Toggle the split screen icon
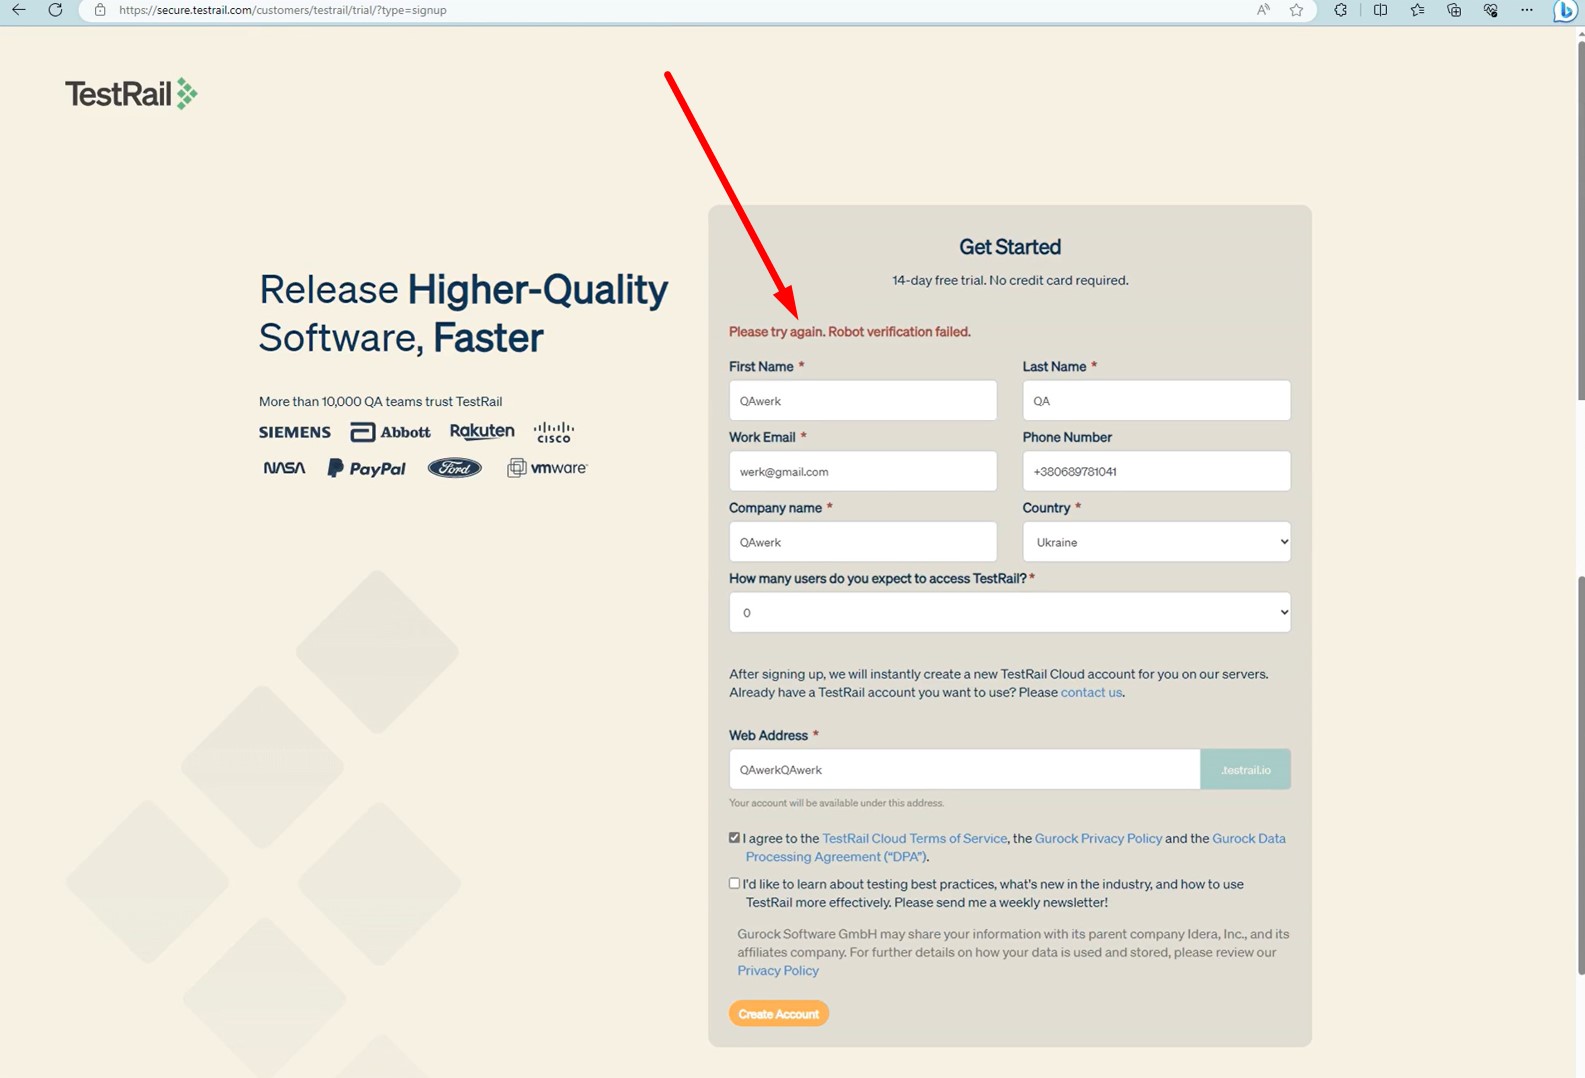 [x=1380, y=10]
